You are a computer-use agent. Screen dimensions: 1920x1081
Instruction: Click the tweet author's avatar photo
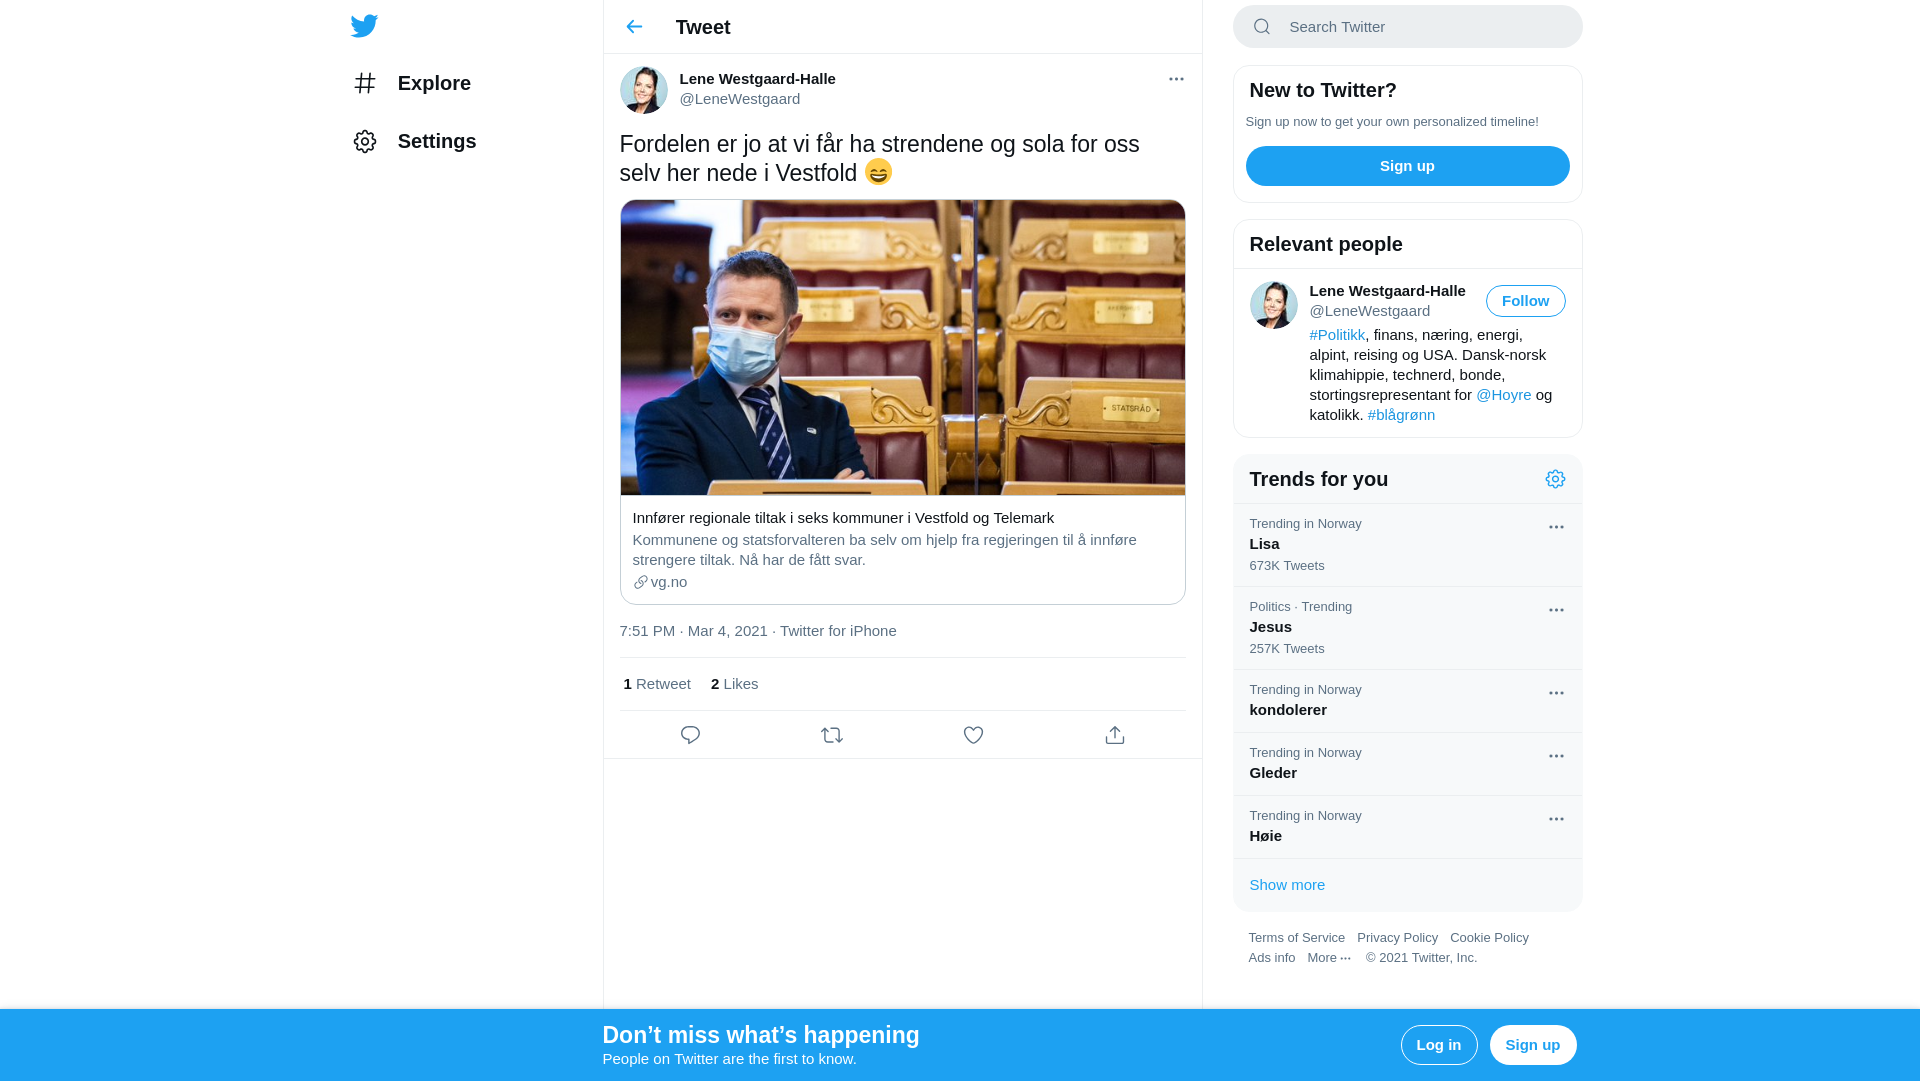tap(644, 90)
